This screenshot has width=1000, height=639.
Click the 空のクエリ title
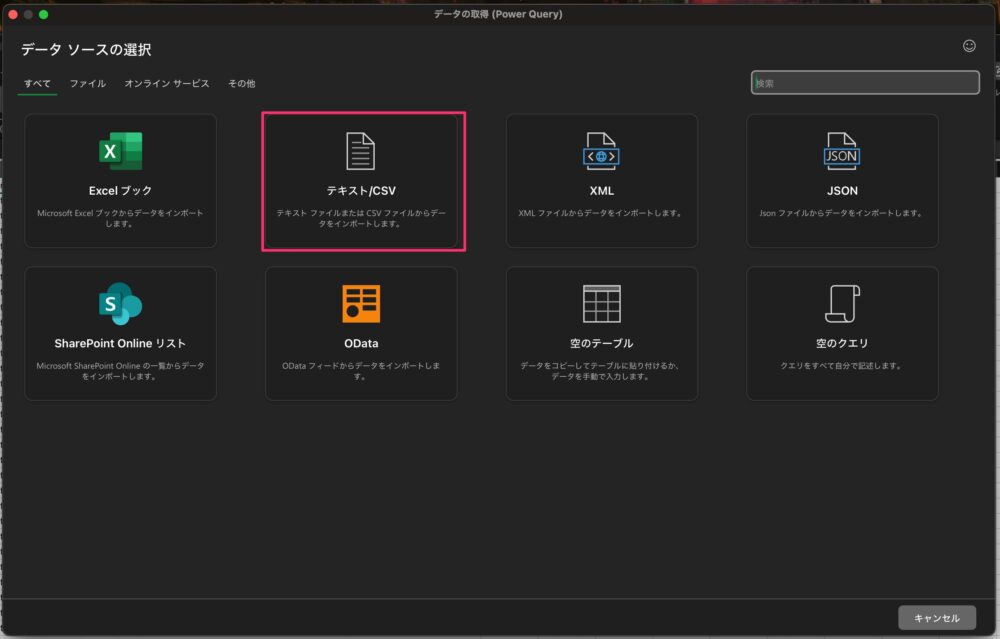tap(842, 343)
